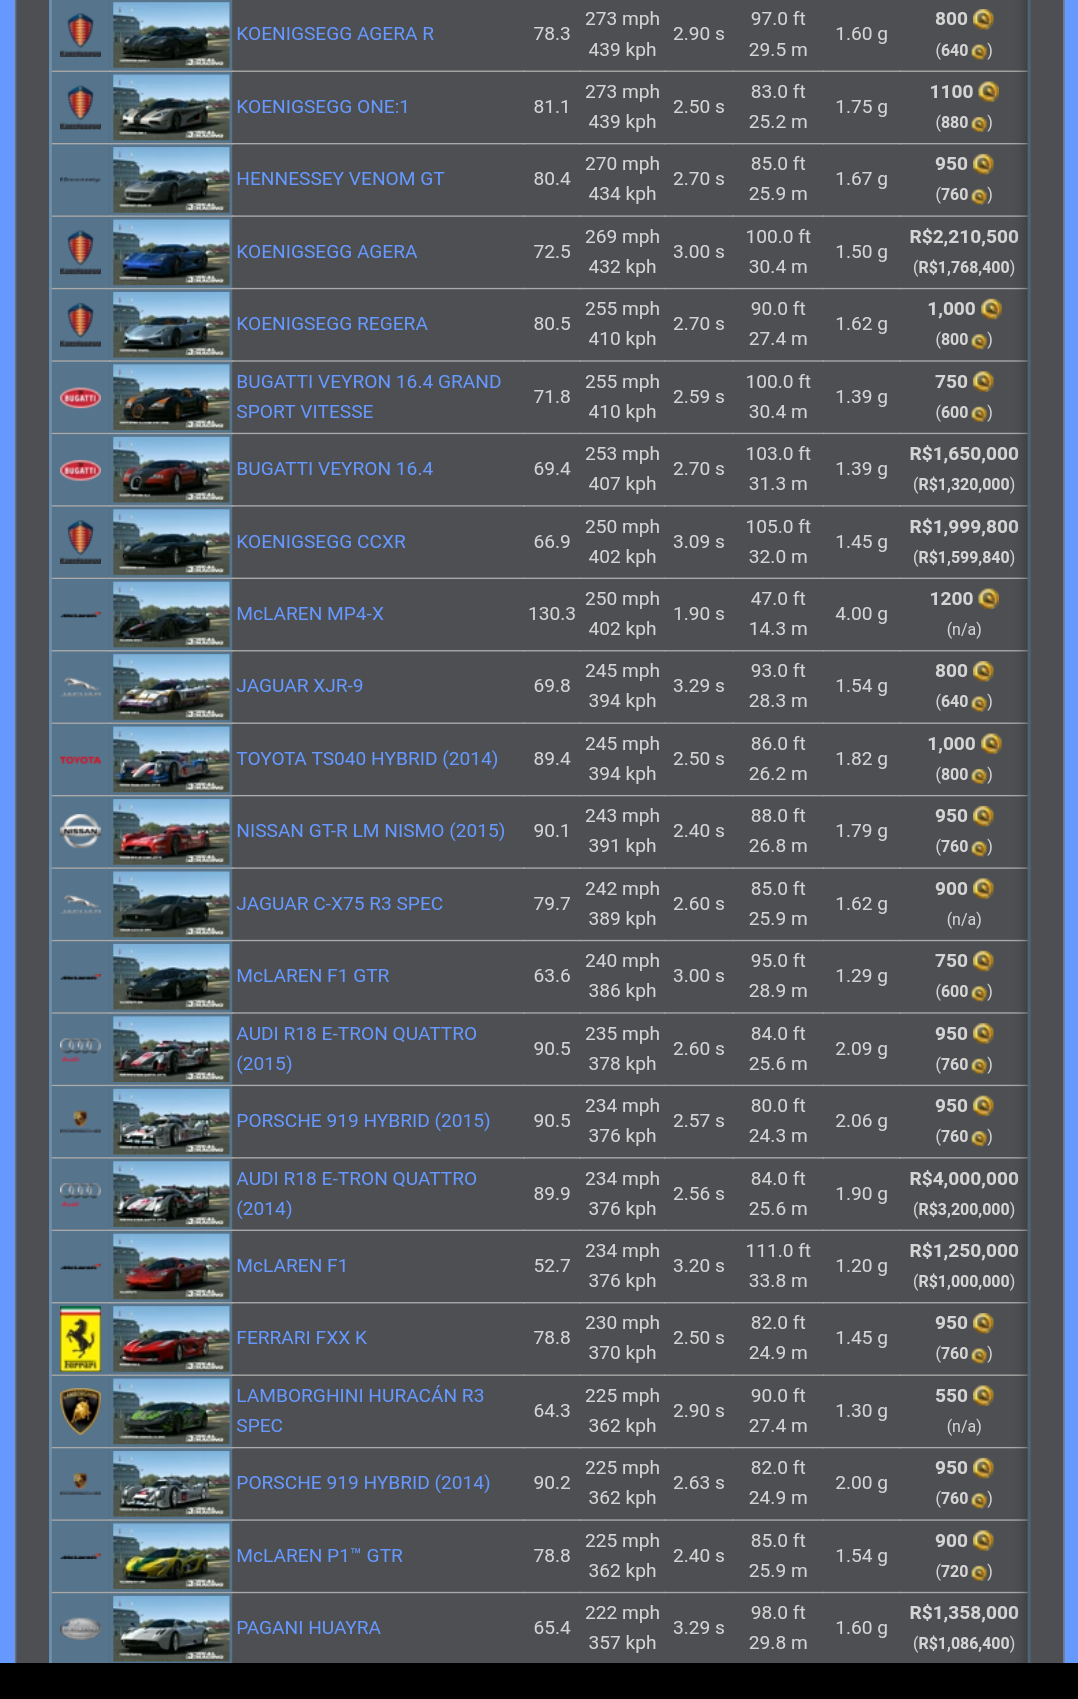Screen dimensions: 1078x1699
Task: Click Porsche logo in 919 Hybrid (2014) row
Action: pyautogui.click(x=81, y=1484)
